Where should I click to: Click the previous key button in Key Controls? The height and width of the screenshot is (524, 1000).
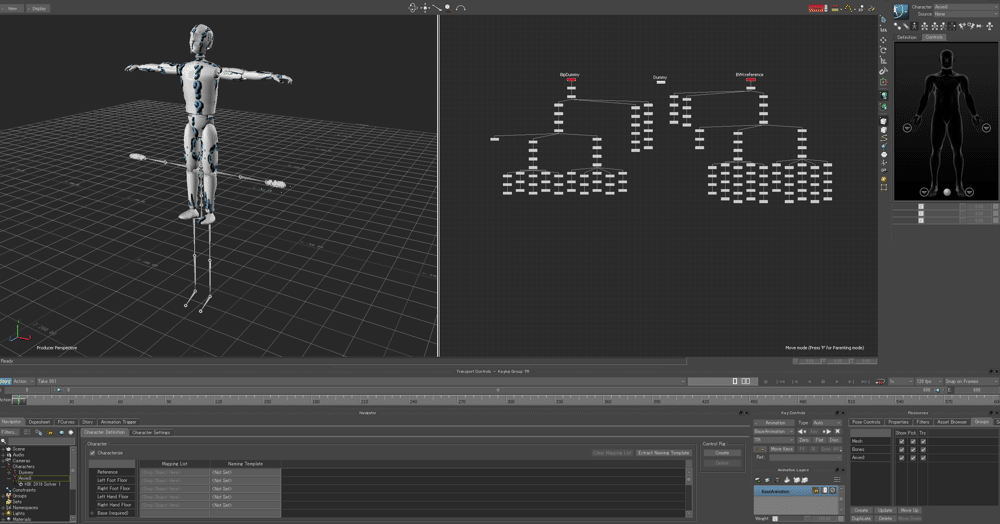pyautogui.click(x=802, y=432)
